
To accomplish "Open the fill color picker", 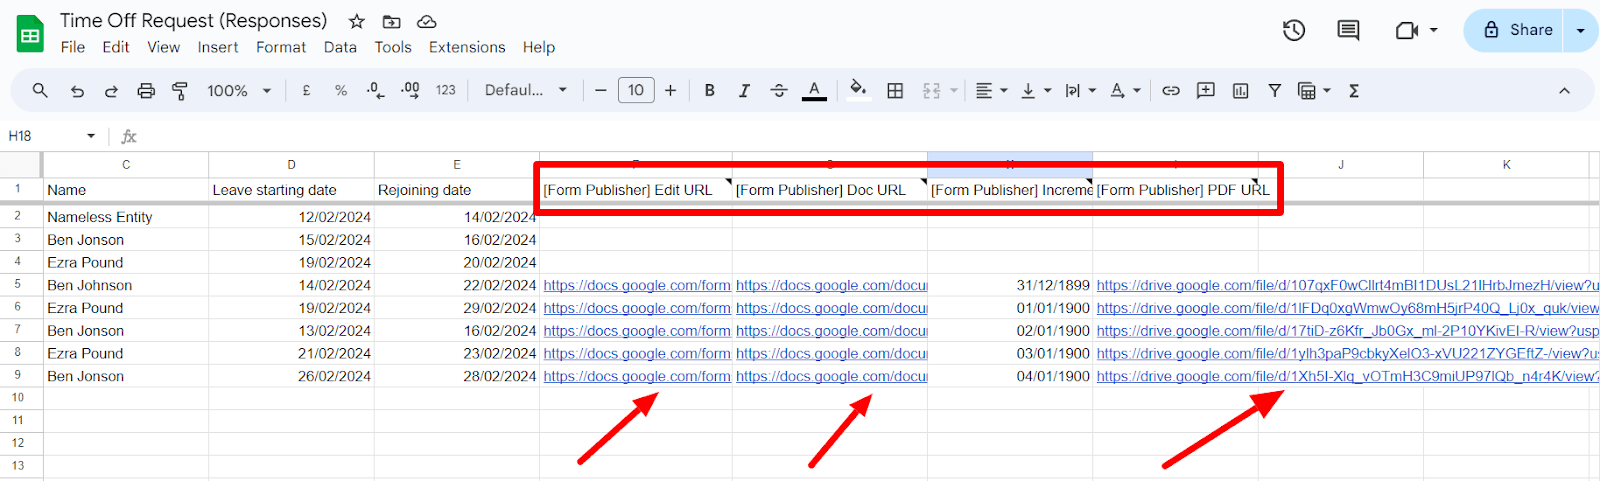I will [x=858, y=90].
